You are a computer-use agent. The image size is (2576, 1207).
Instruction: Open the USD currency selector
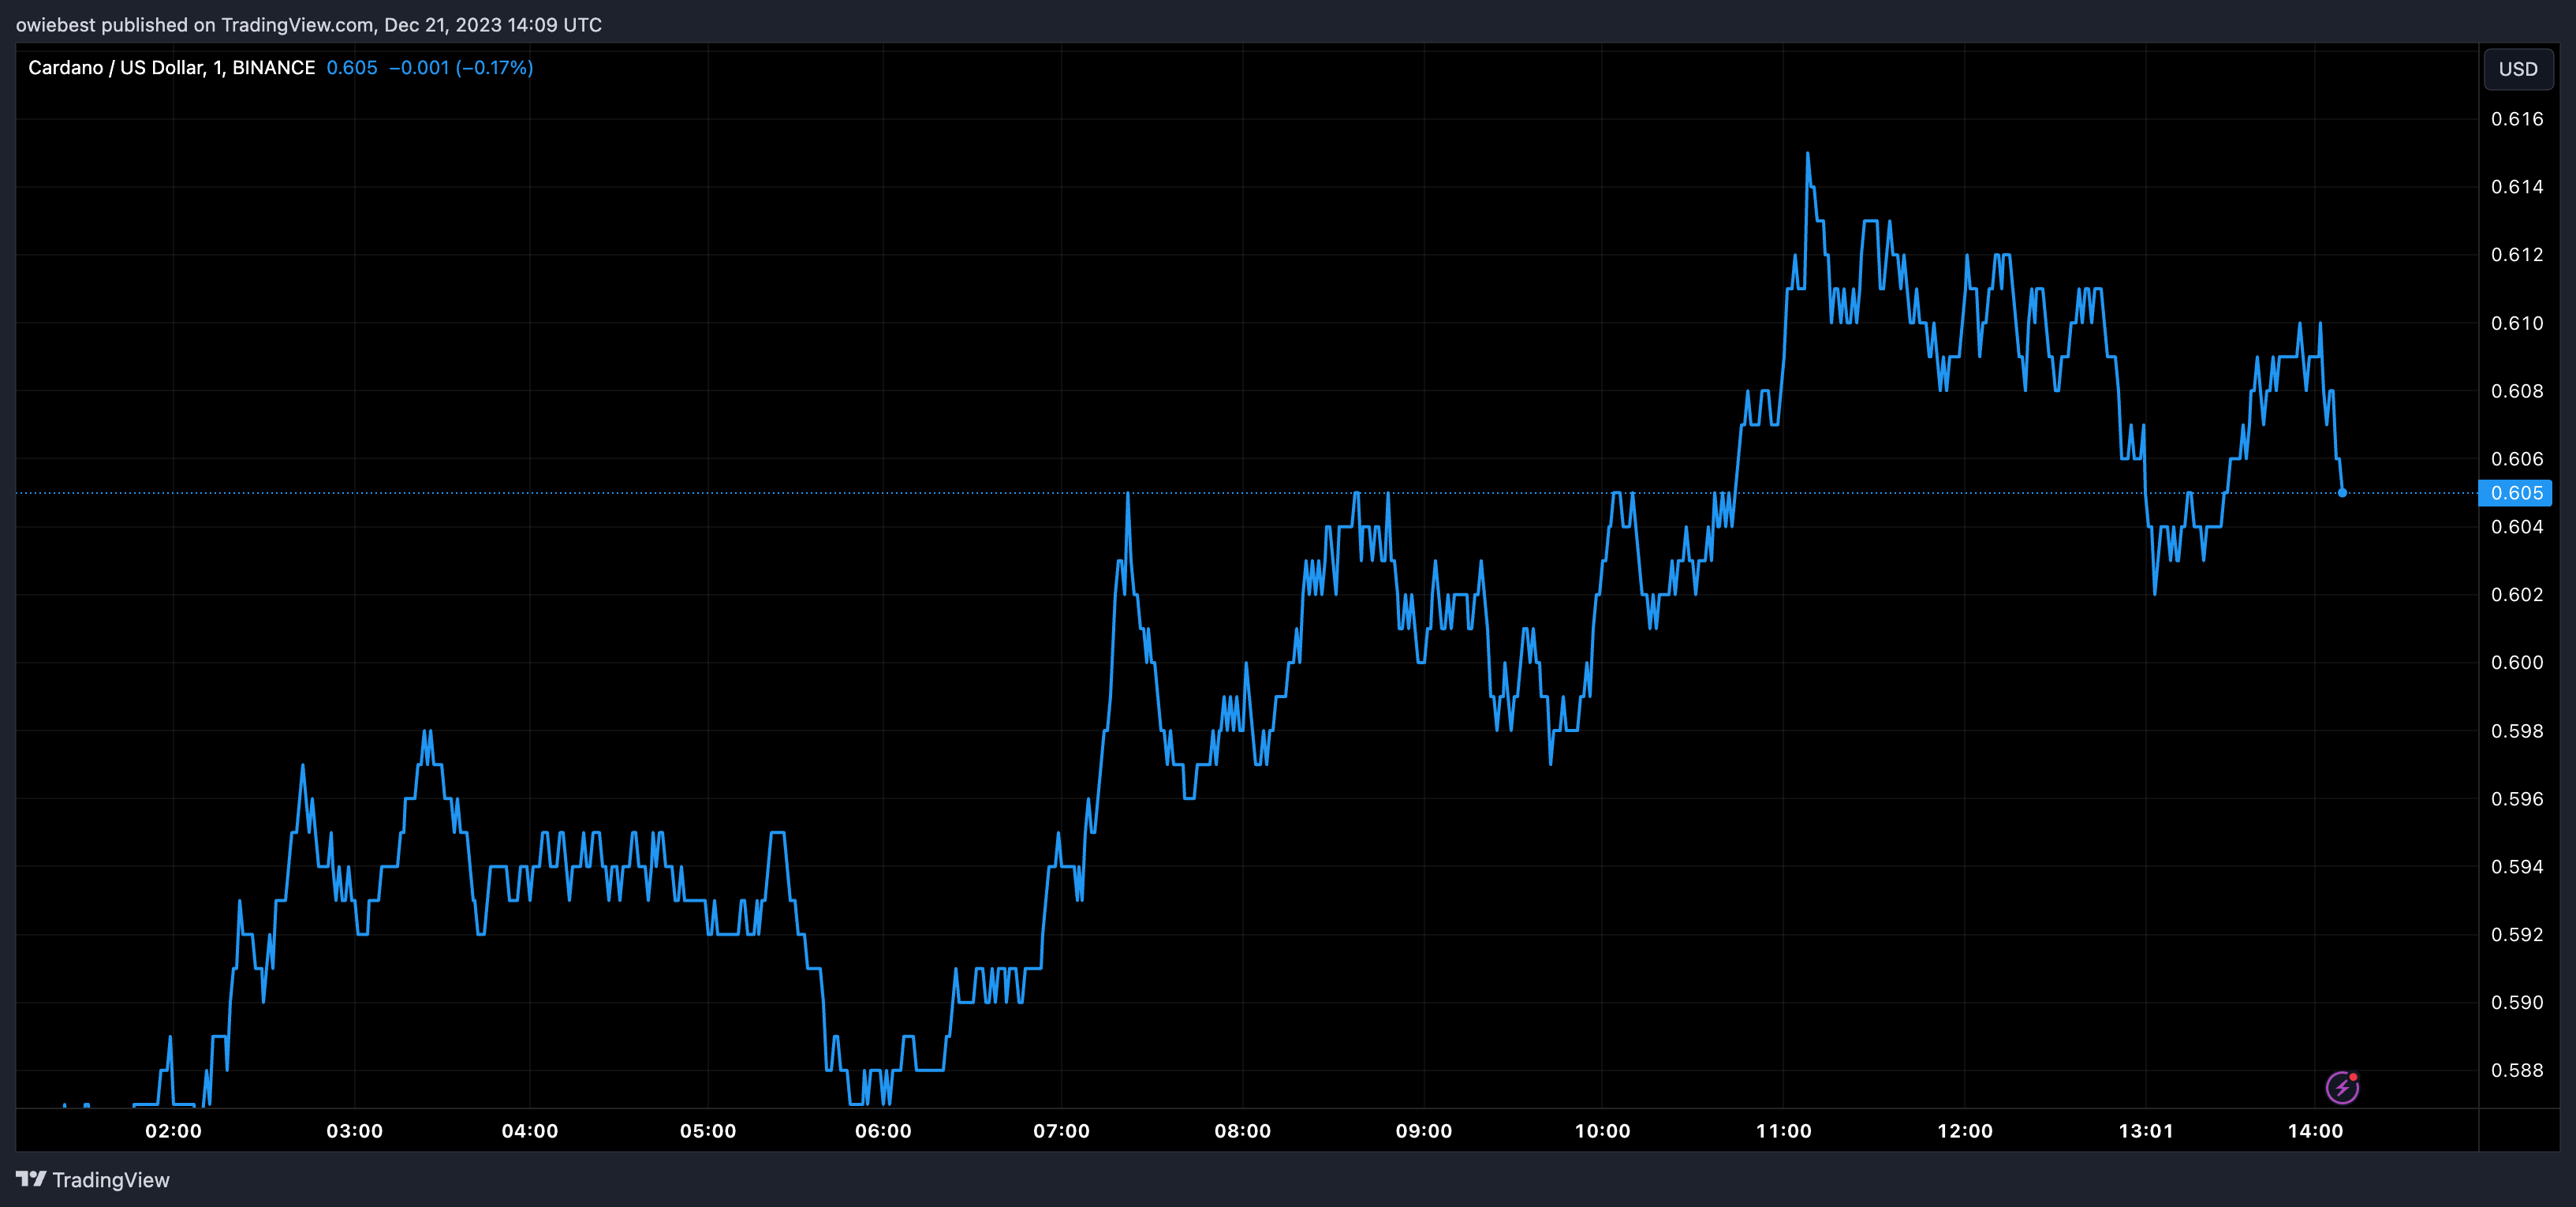pos(2518,69)
